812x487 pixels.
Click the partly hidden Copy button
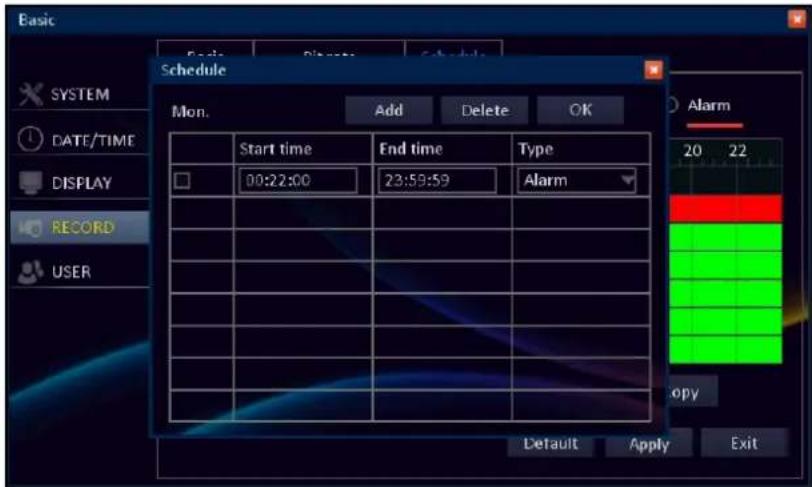pos(693,392)
